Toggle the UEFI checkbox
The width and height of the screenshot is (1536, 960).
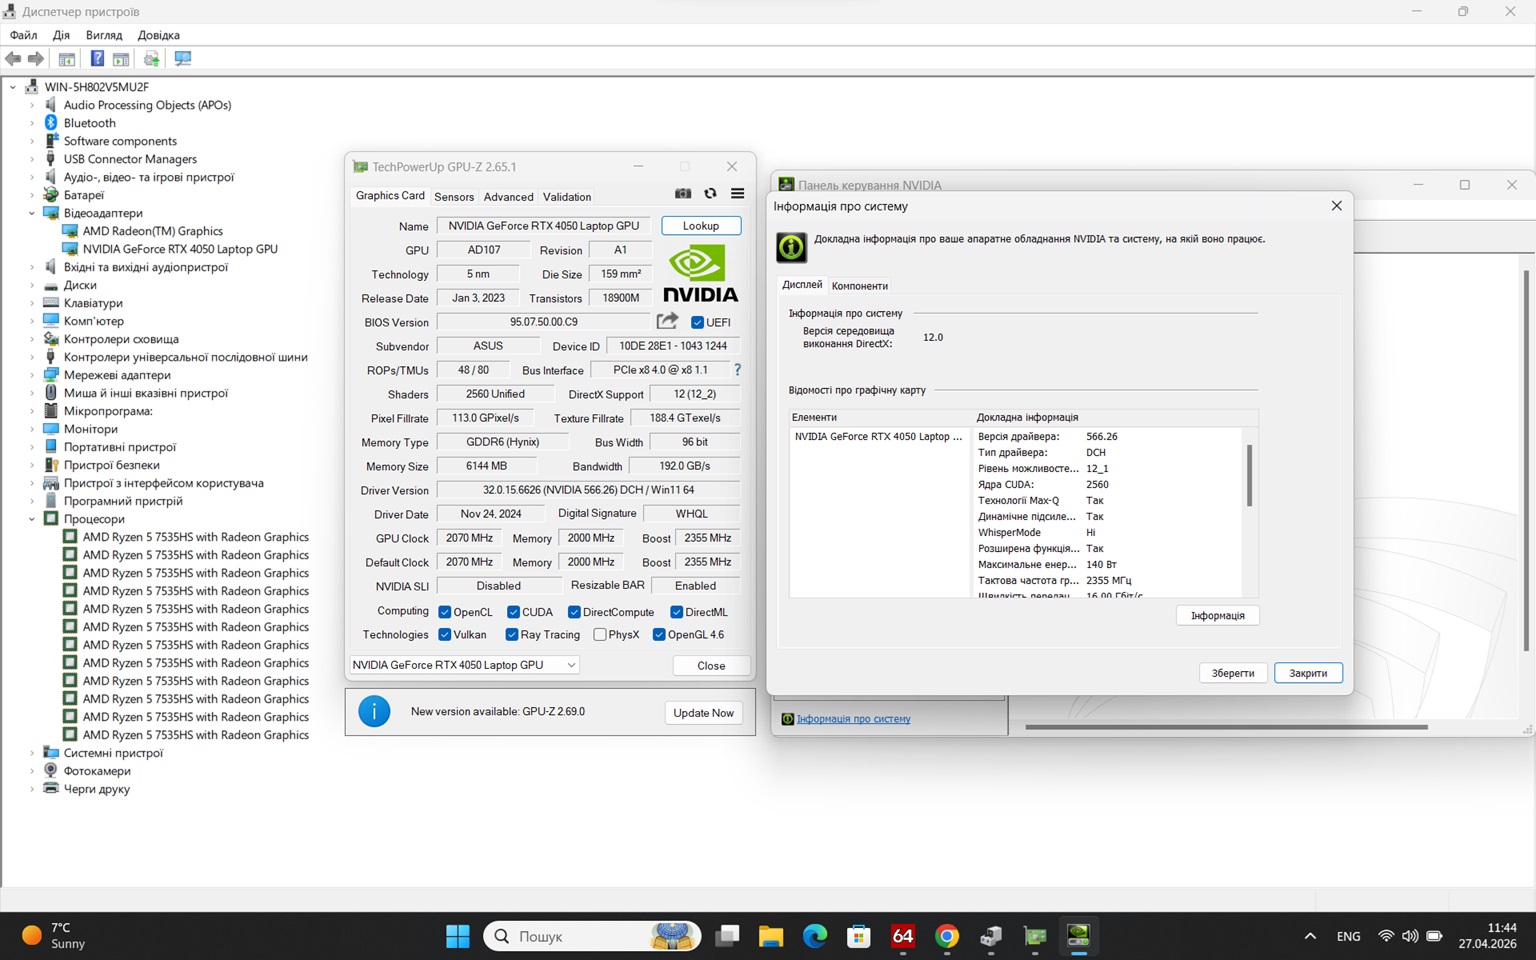click(x=697, y=322)
